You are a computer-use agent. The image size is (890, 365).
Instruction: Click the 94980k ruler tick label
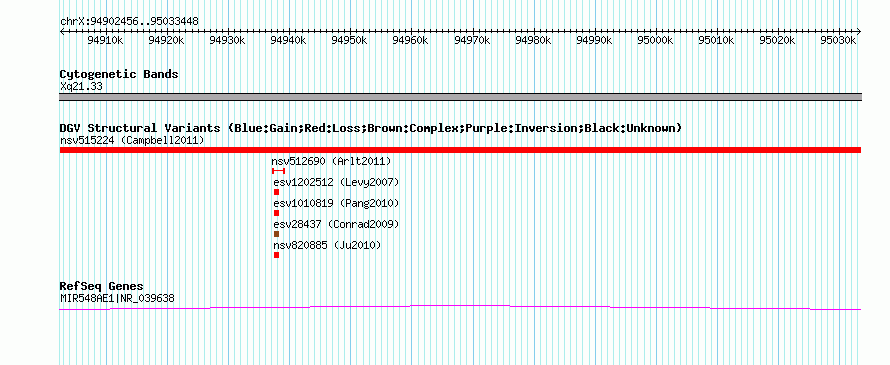coord(534,41)
